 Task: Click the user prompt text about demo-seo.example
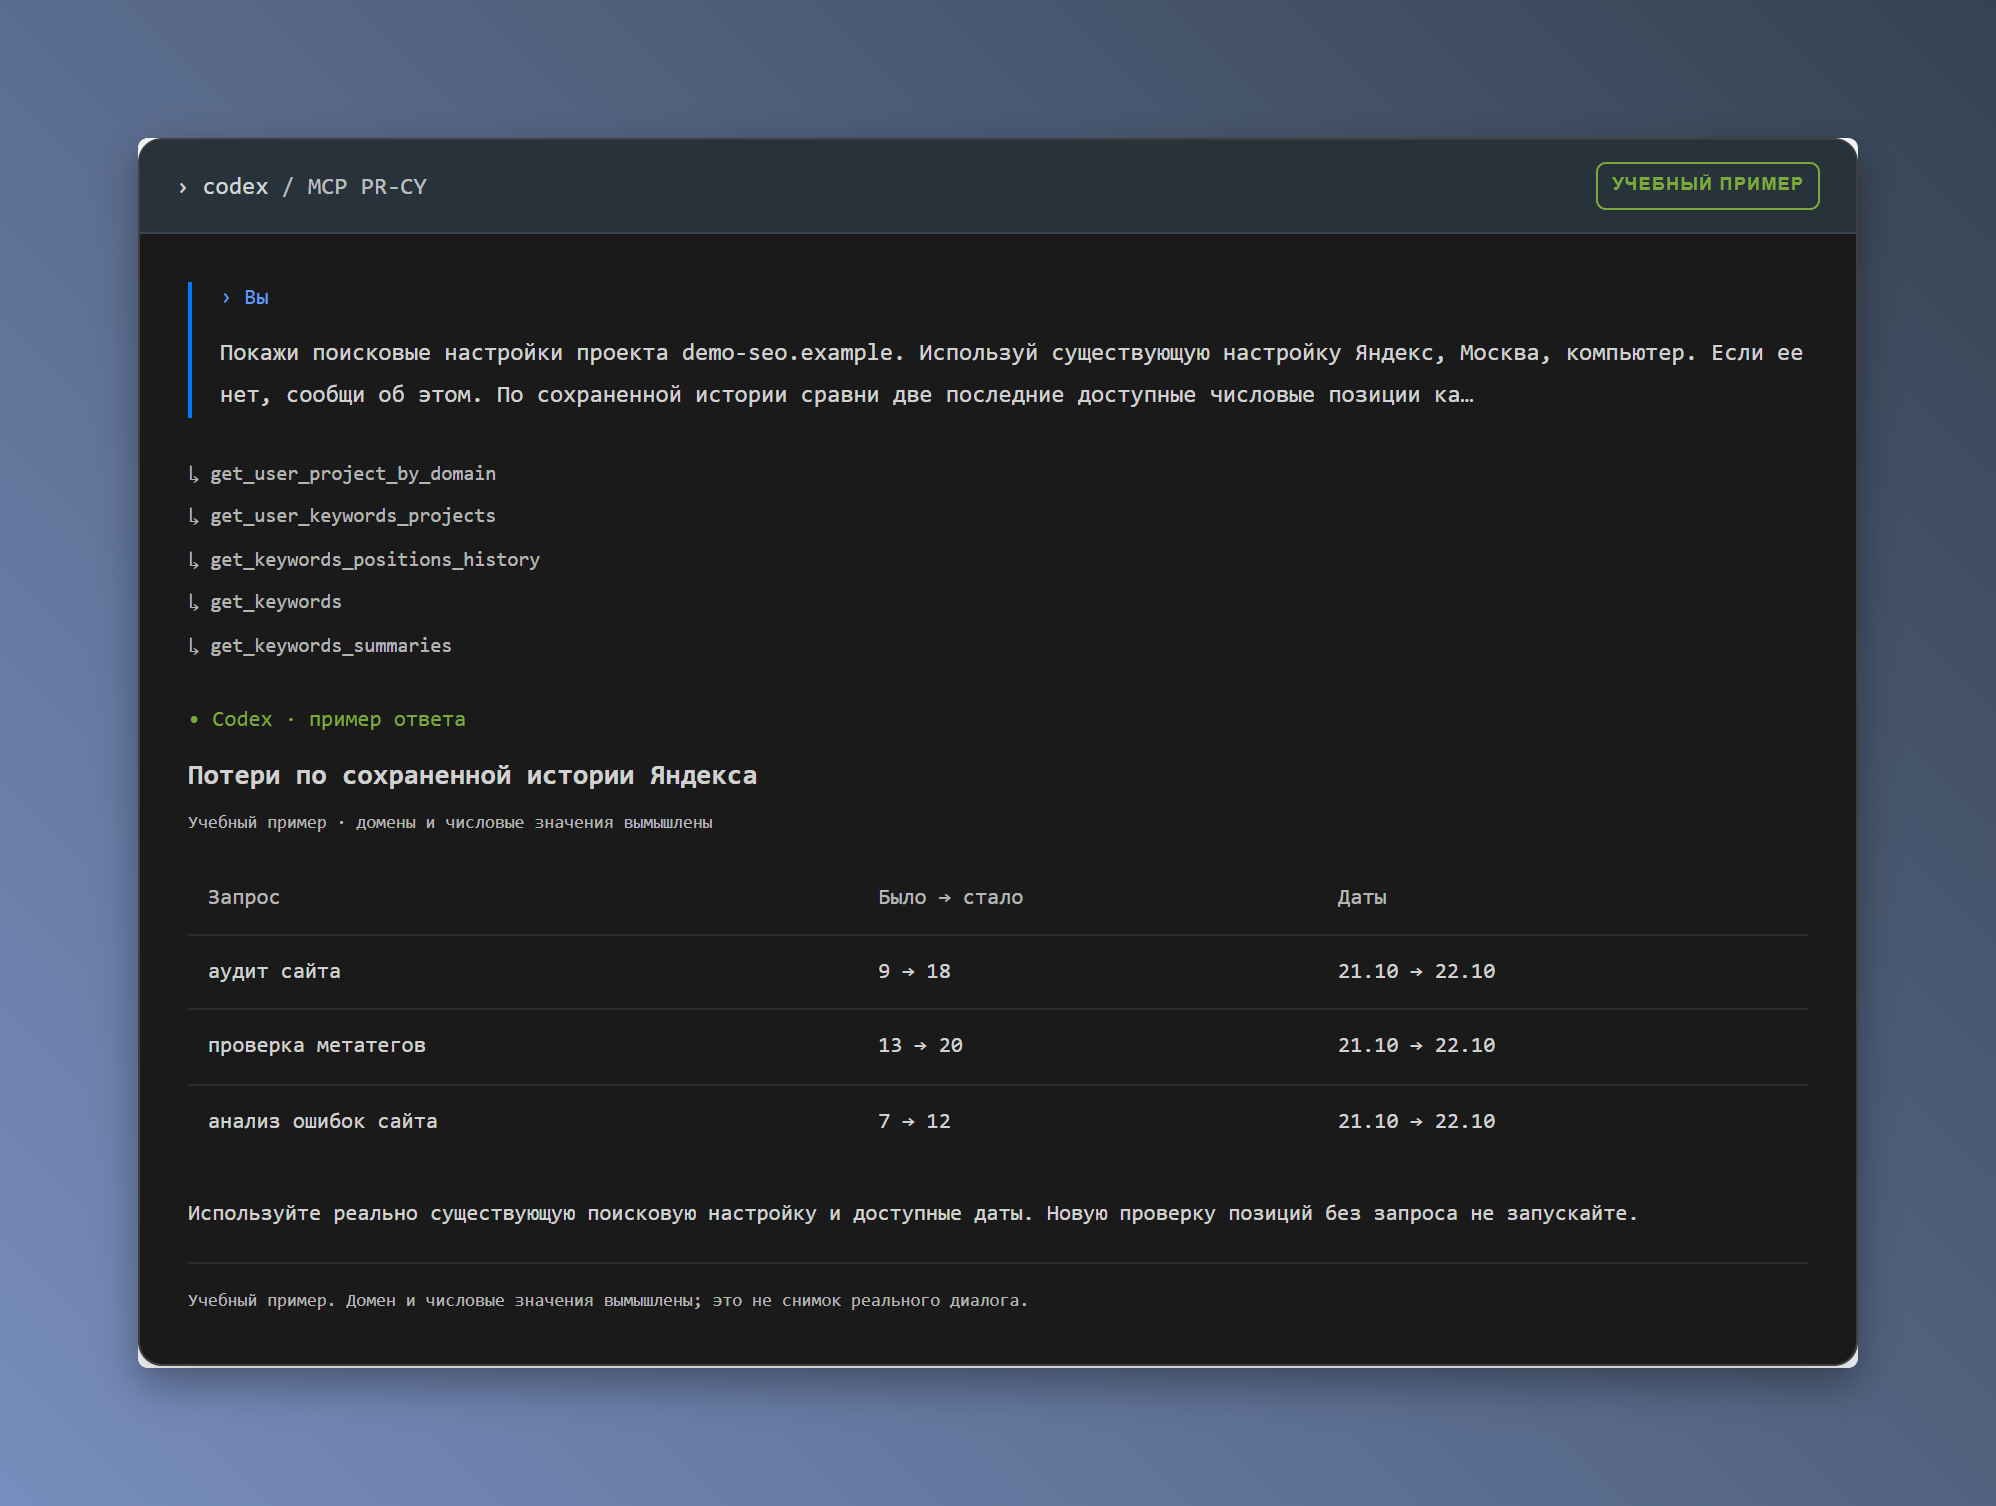pyautogui.click(x=1011, y=374)
